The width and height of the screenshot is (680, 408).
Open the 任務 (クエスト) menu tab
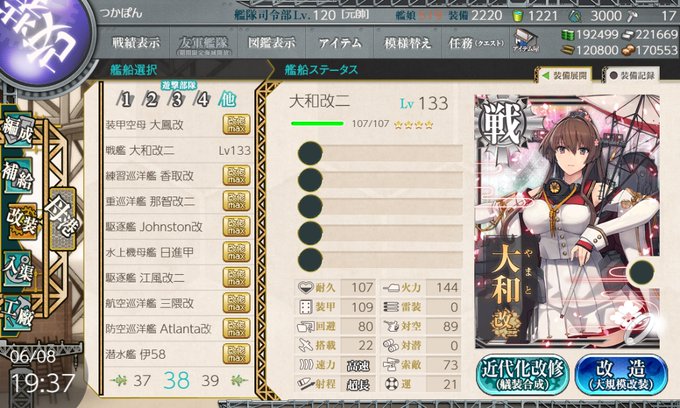pos(476,42)
